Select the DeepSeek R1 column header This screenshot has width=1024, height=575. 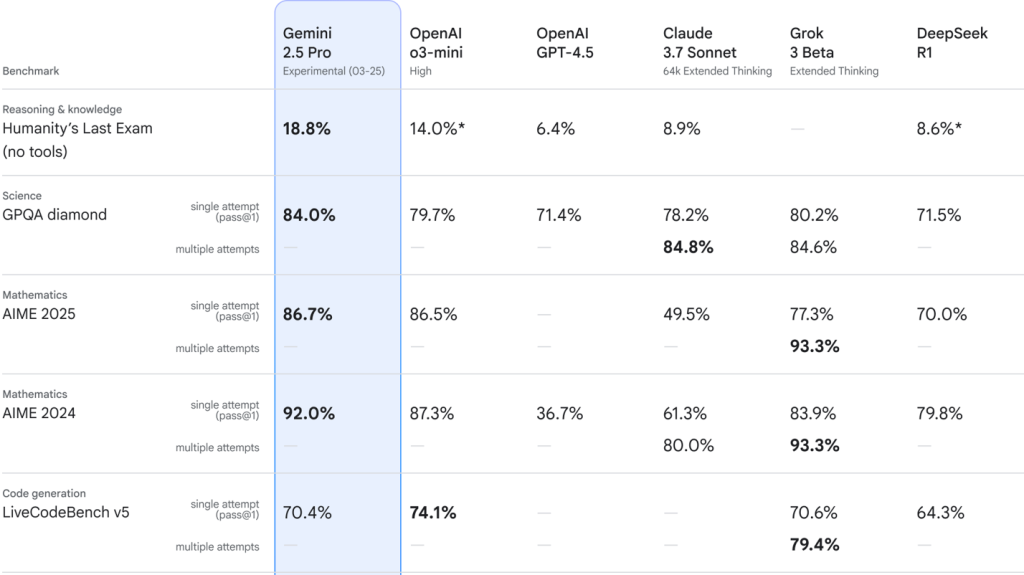coord(952,43)
